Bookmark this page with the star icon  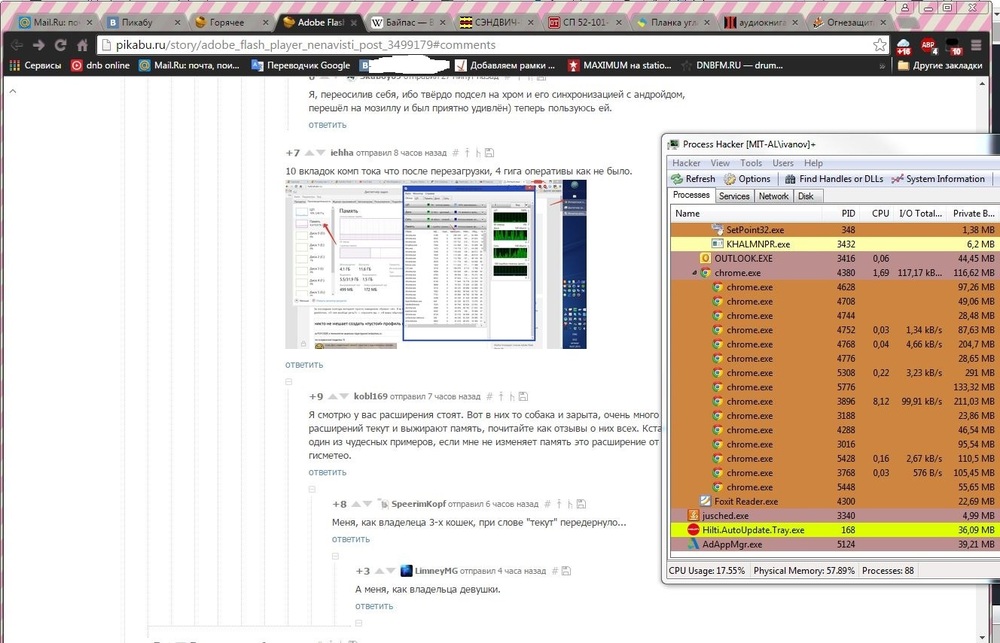pyautogui.click(x=880, y=45)
